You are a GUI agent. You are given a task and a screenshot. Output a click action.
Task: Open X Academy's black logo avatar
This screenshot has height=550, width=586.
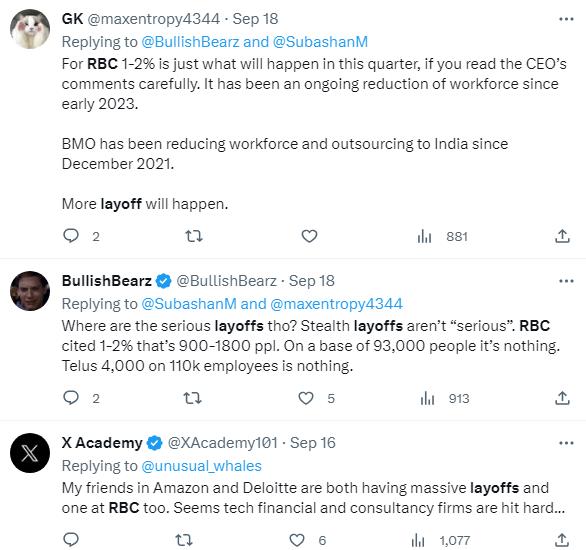(30, 453)
